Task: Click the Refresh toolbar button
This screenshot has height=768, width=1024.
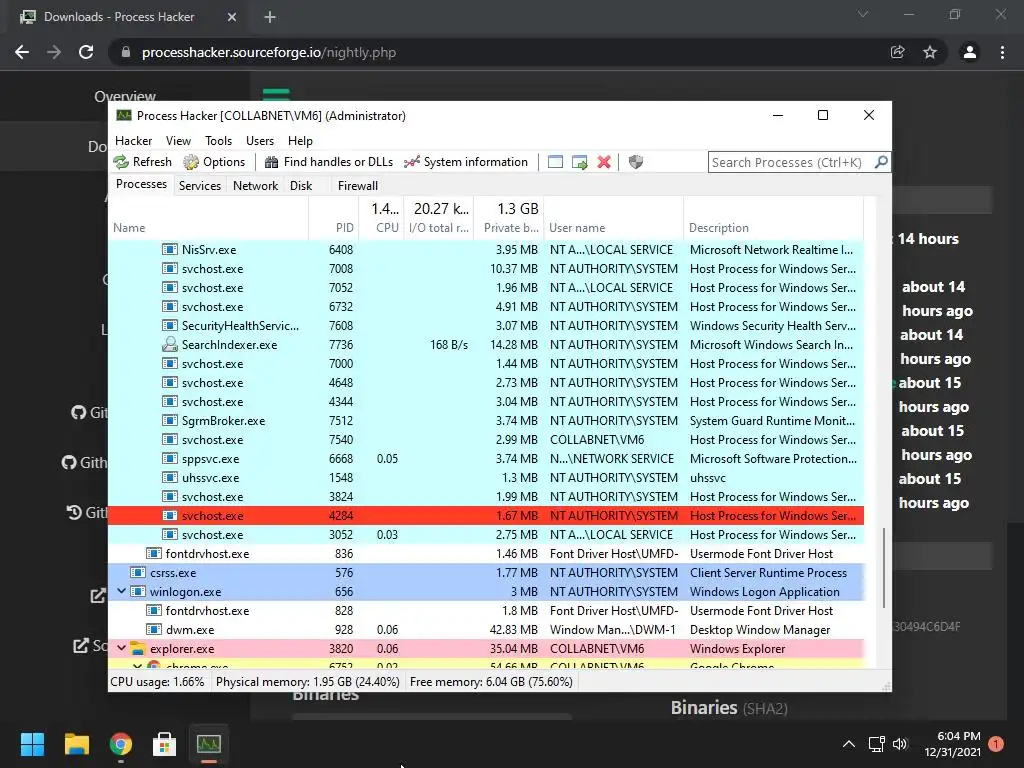Action: coord(142,162)
